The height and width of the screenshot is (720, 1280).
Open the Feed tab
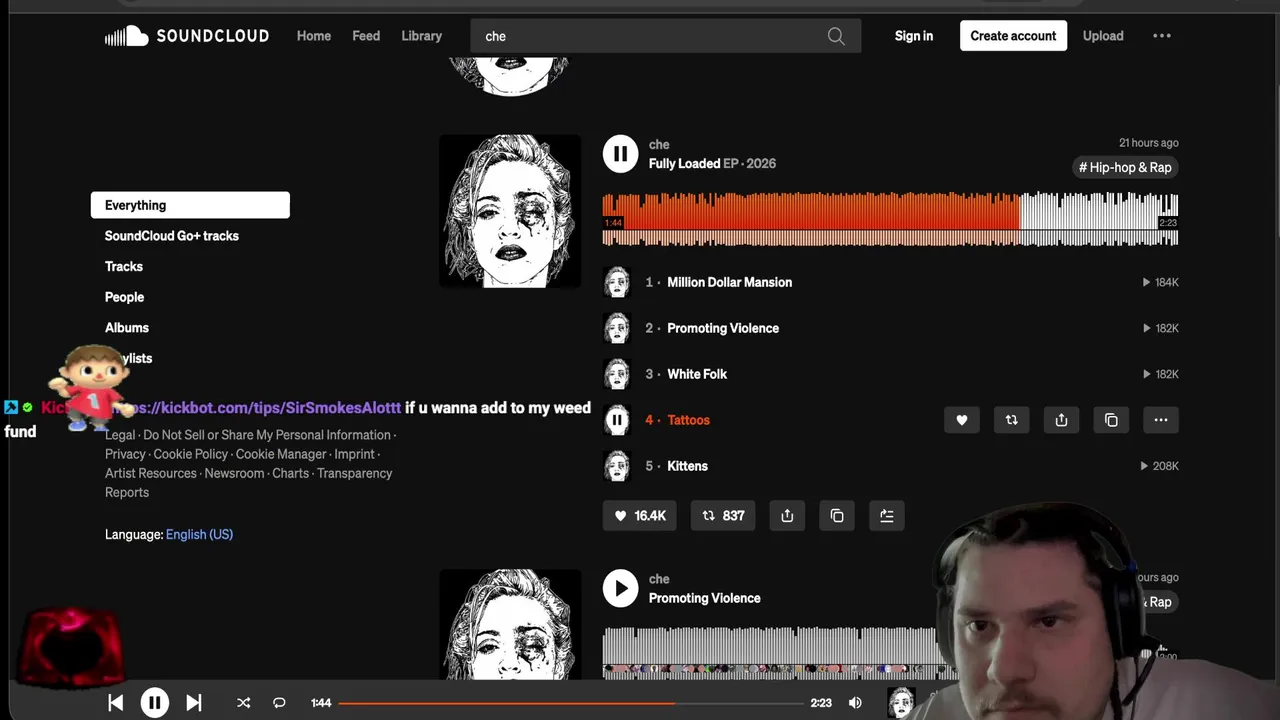click(x=366, y=36)
